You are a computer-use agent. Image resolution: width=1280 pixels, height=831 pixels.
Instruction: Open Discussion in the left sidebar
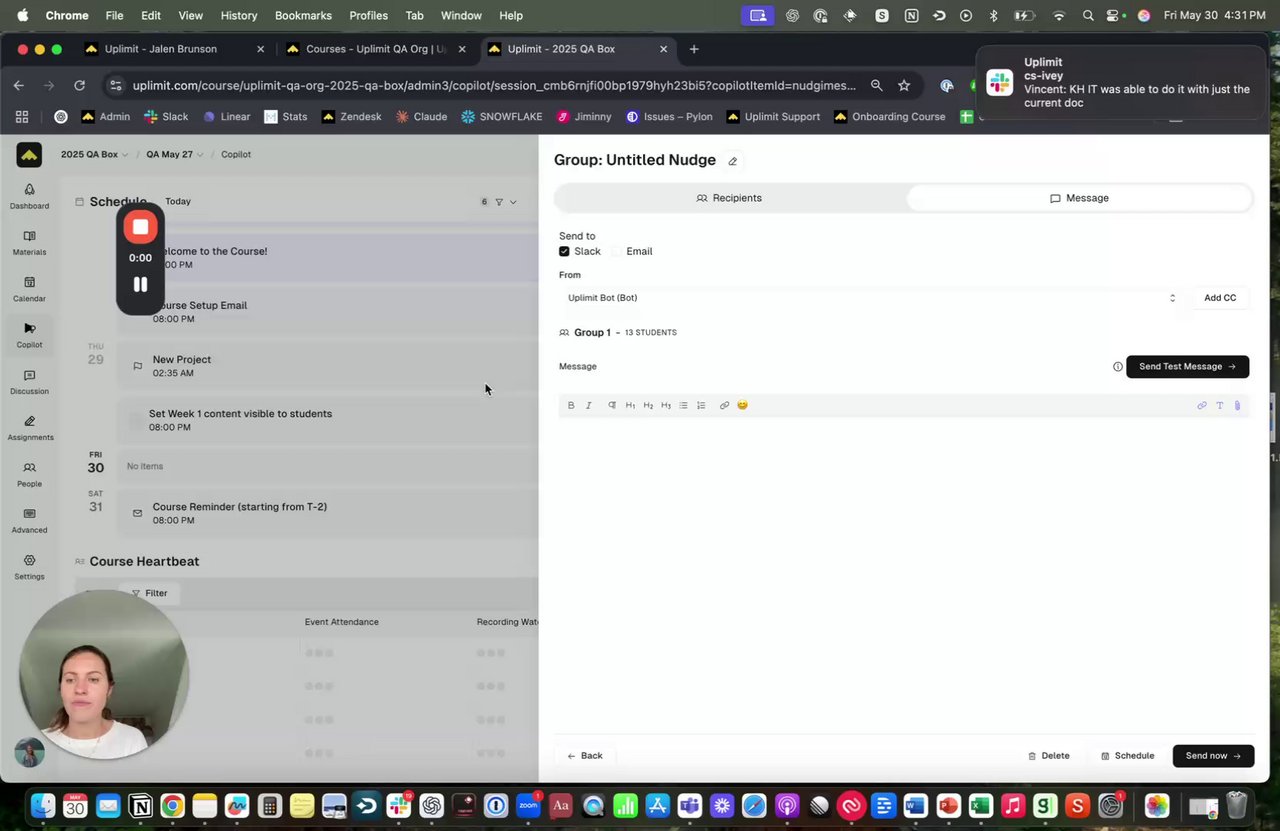[29, 382]
